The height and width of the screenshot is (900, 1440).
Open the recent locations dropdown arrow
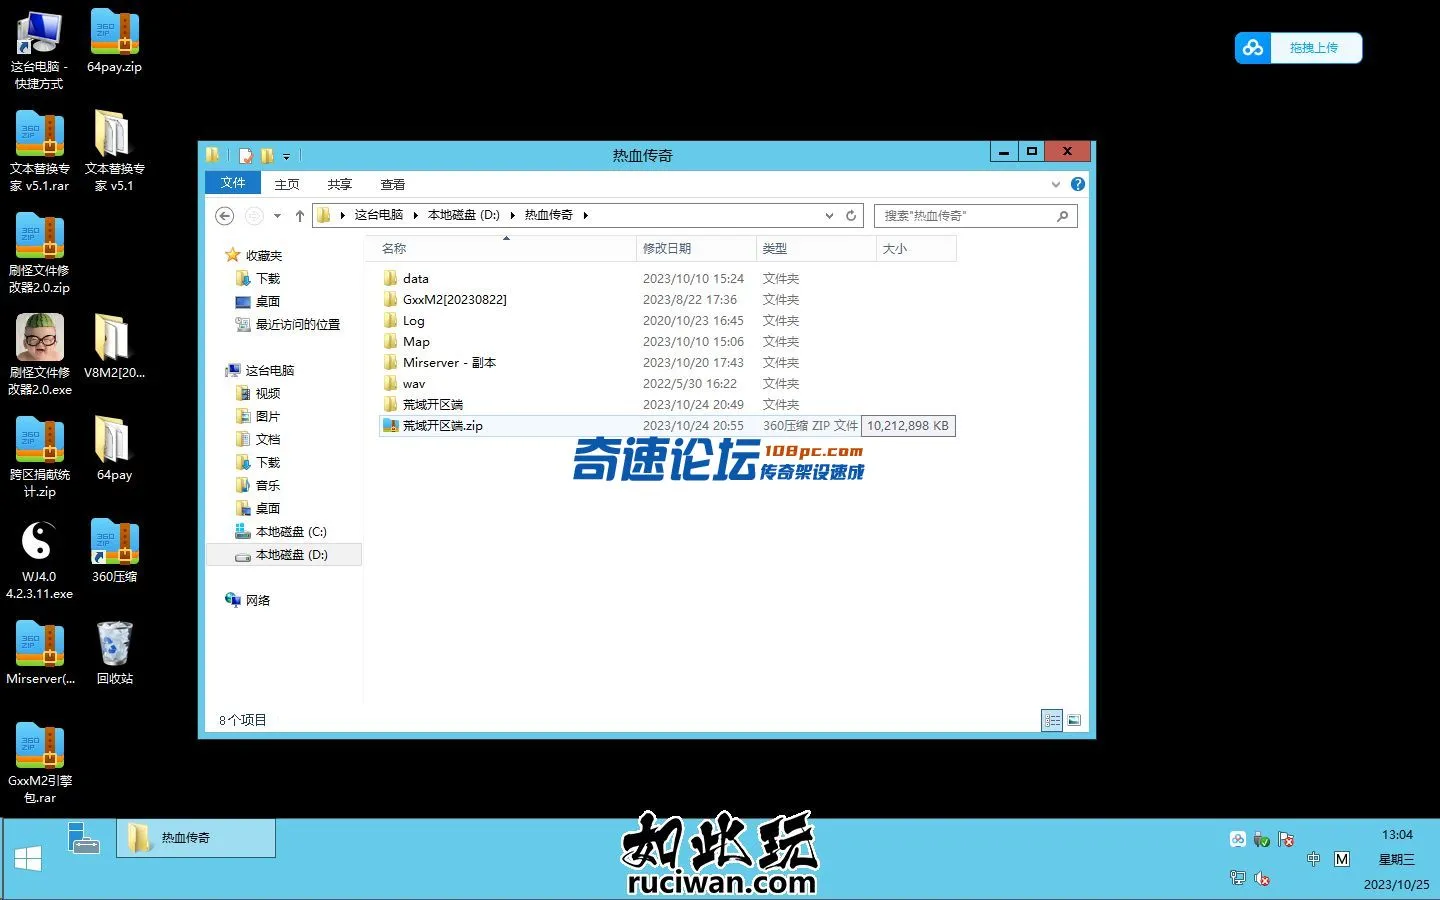click(x=277, y=216)
